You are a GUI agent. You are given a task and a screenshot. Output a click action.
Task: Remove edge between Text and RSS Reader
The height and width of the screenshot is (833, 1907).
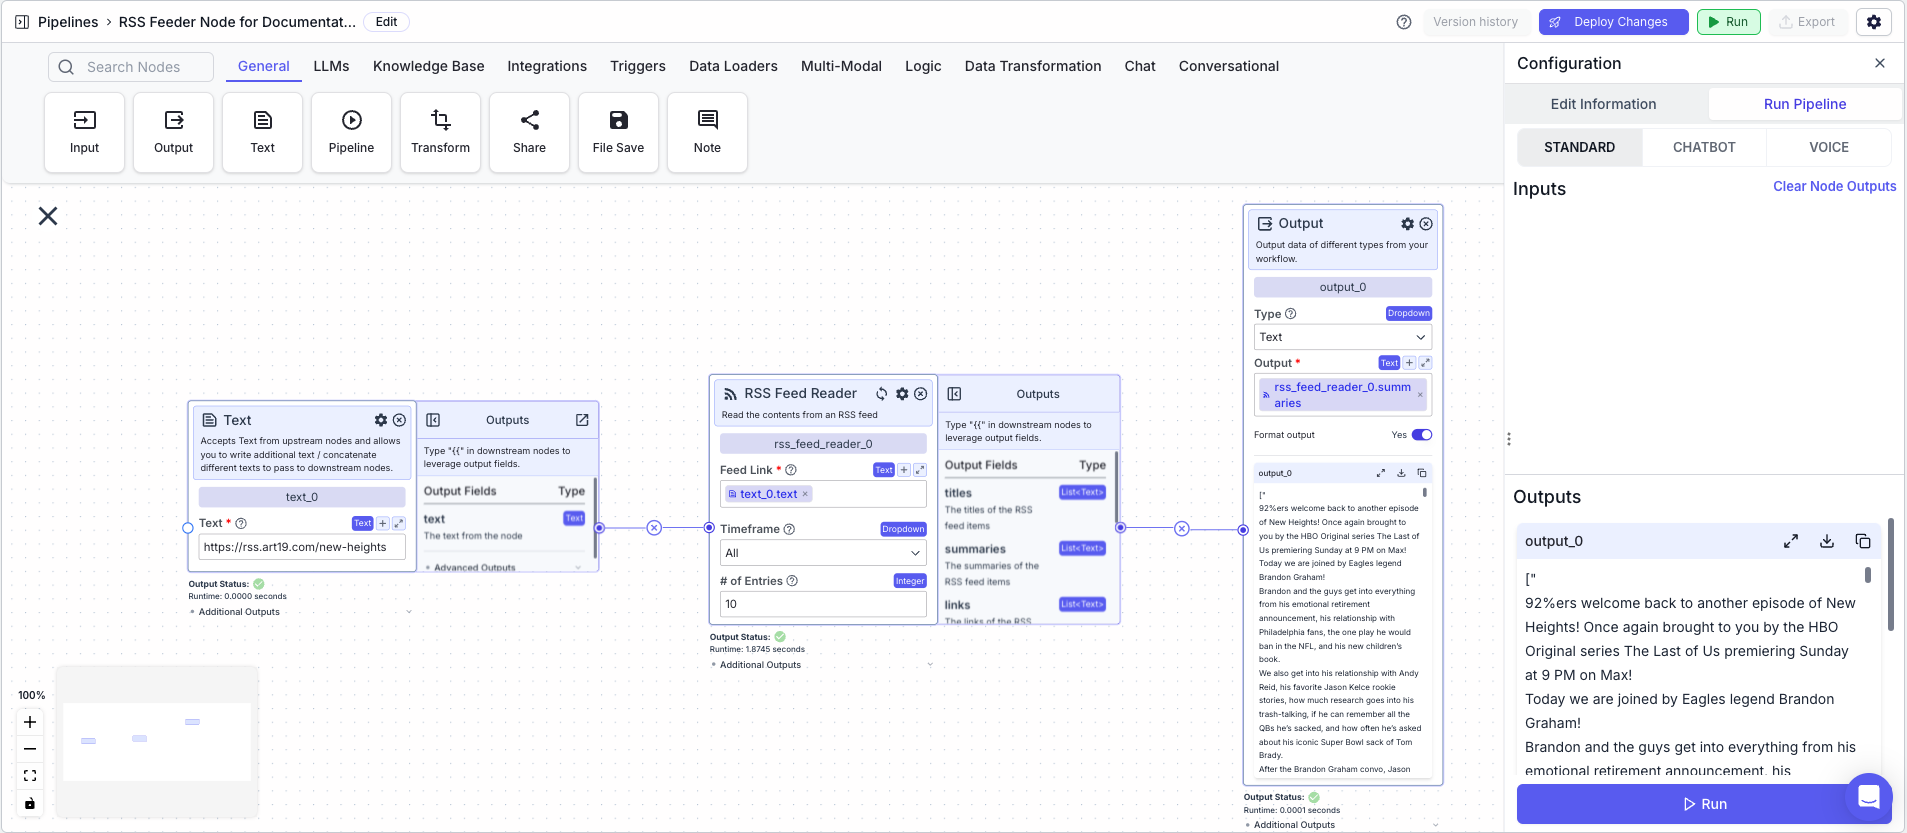[654, 528]
